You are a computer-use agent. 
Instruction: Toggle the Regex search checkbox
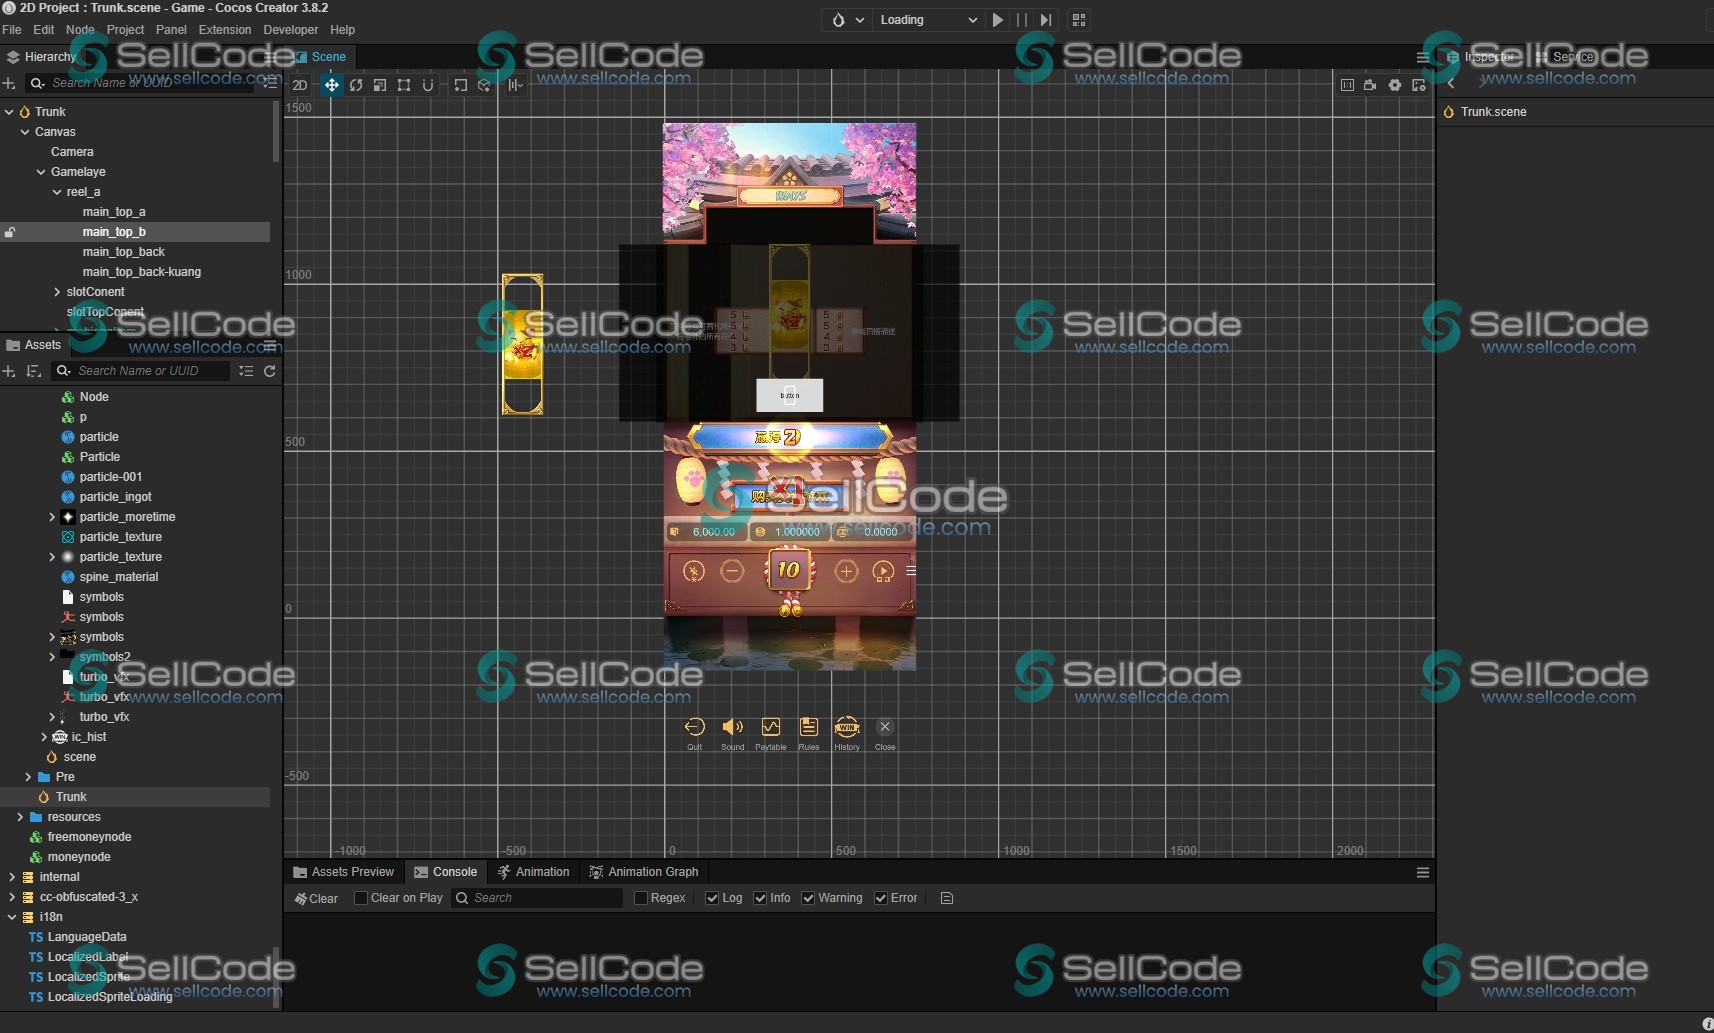coord(641,898)
